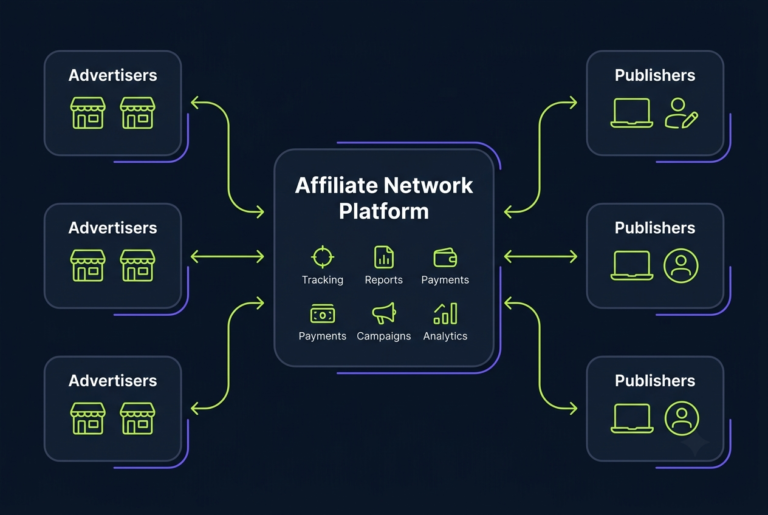Select the left store icon in middle Advertisers card
Screen dimensions: 768x515
click(88, 266)
